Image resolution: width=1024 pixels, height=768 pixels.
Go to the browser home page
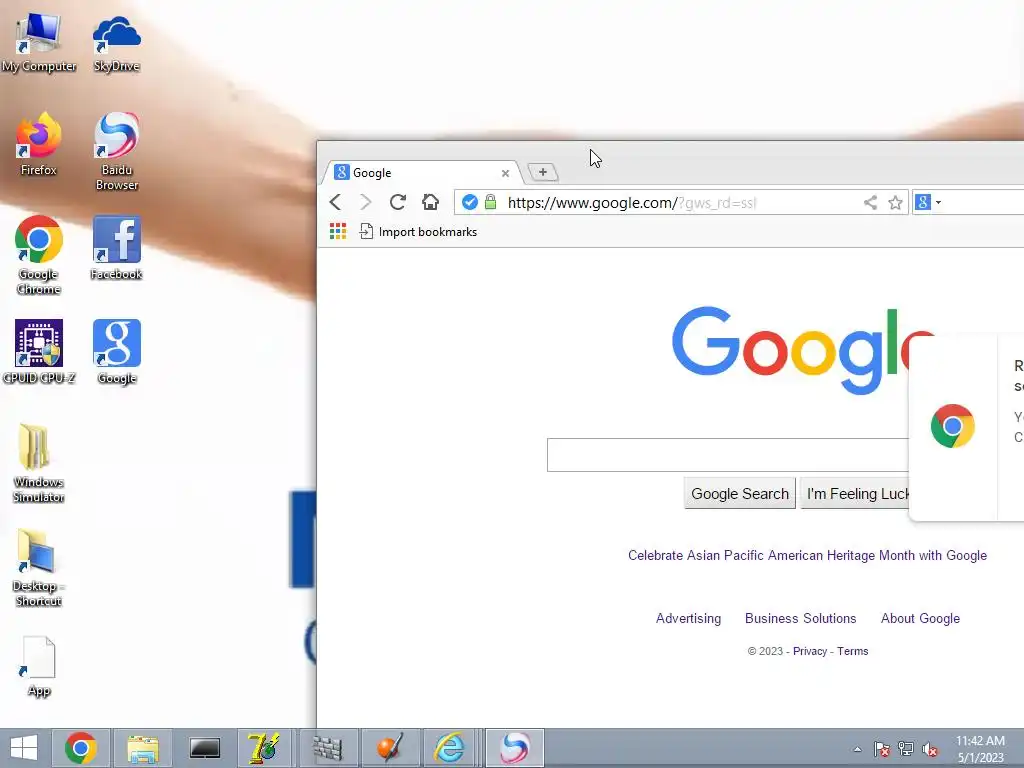click(x=430, y=202)
